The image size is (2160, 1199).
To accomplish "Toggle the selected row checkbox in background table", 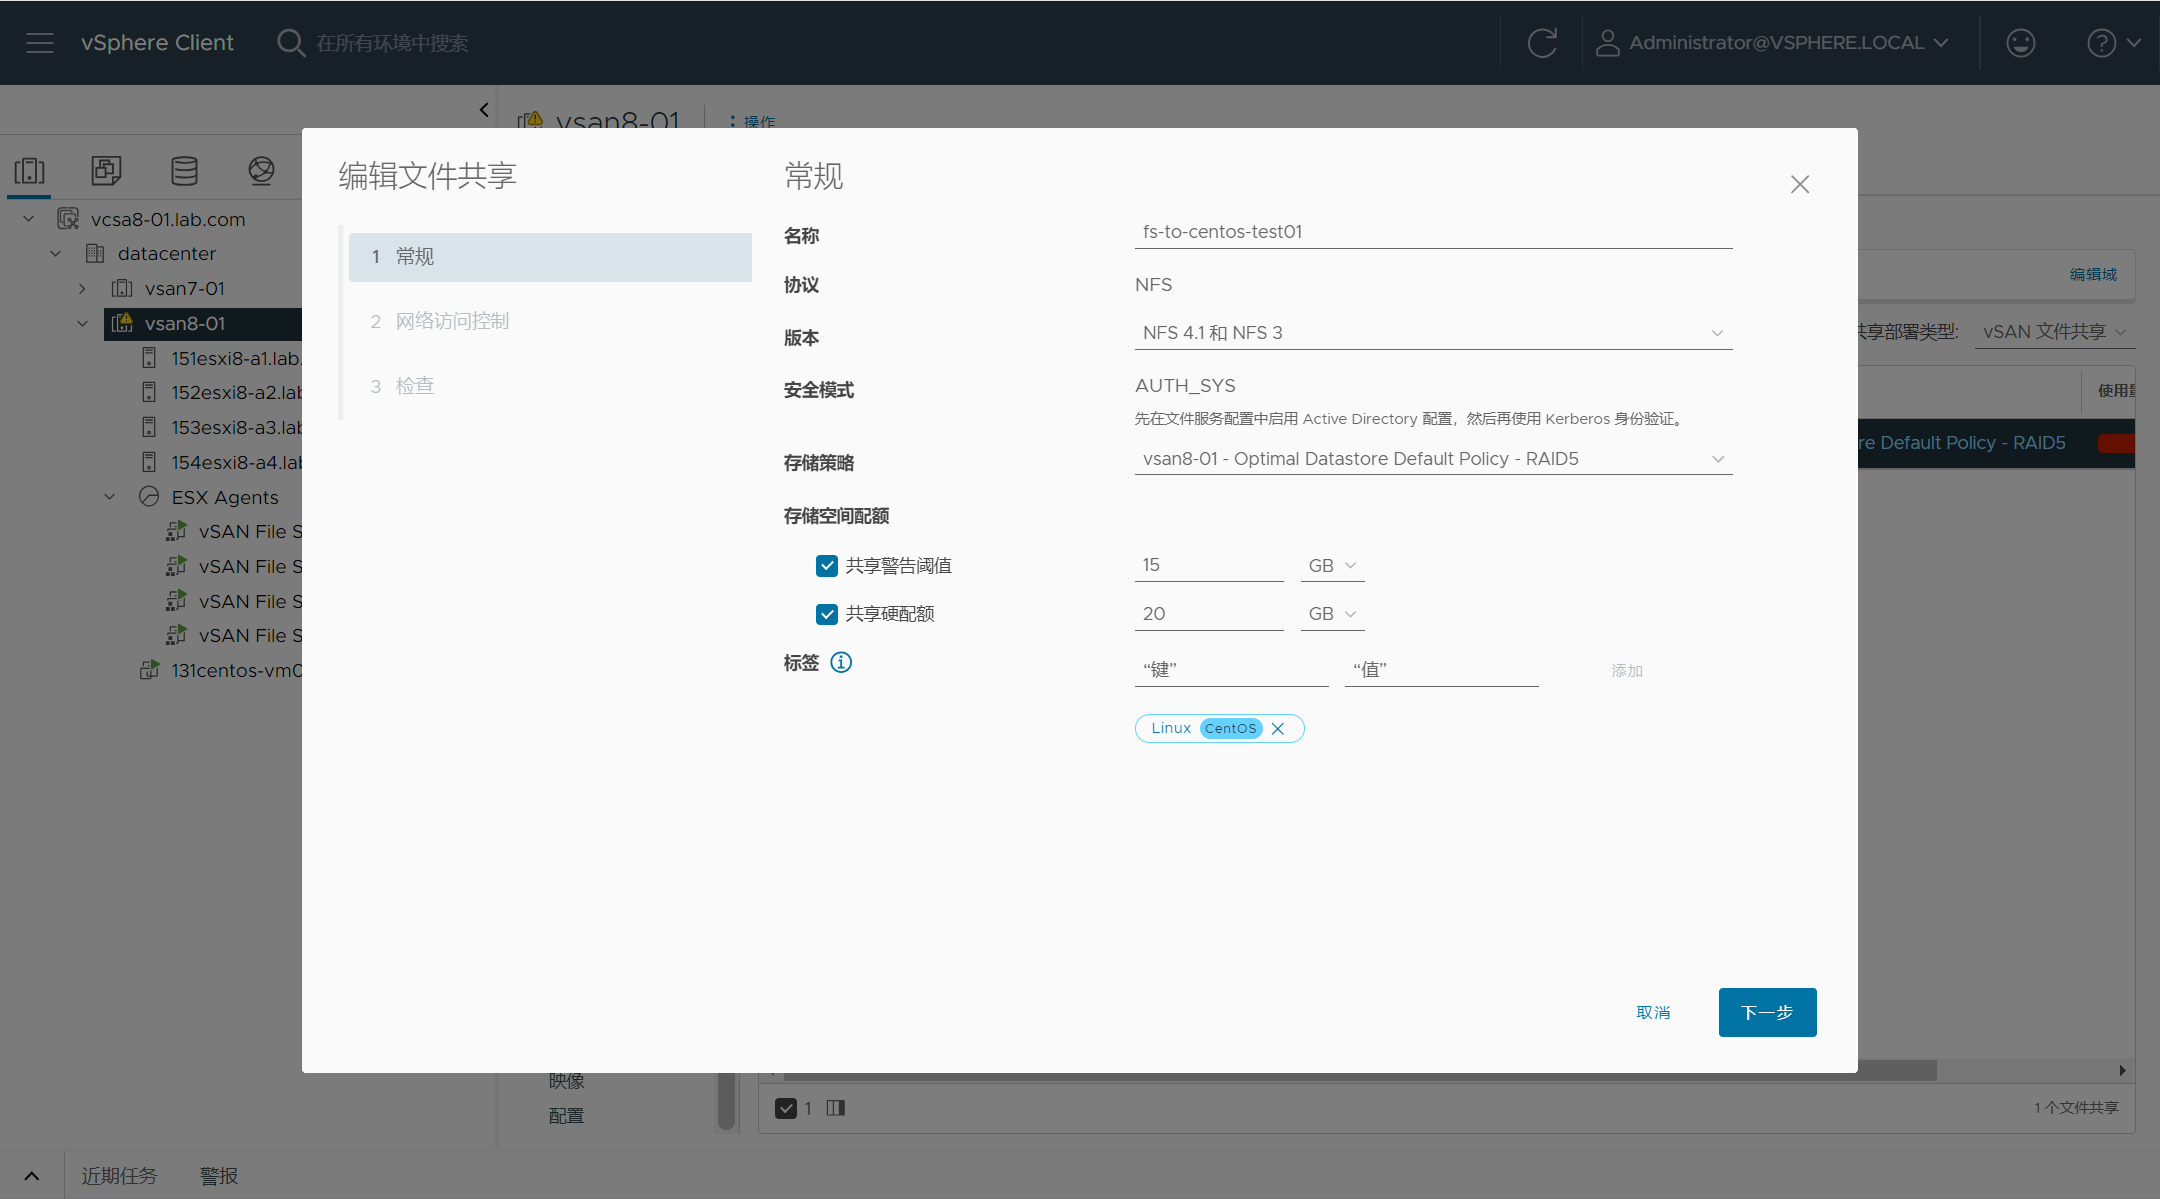I will click(786, 1108).
